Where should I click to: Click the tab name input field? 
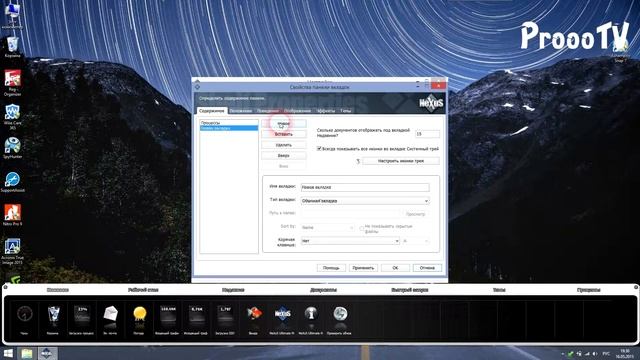(x=365, y=187)
